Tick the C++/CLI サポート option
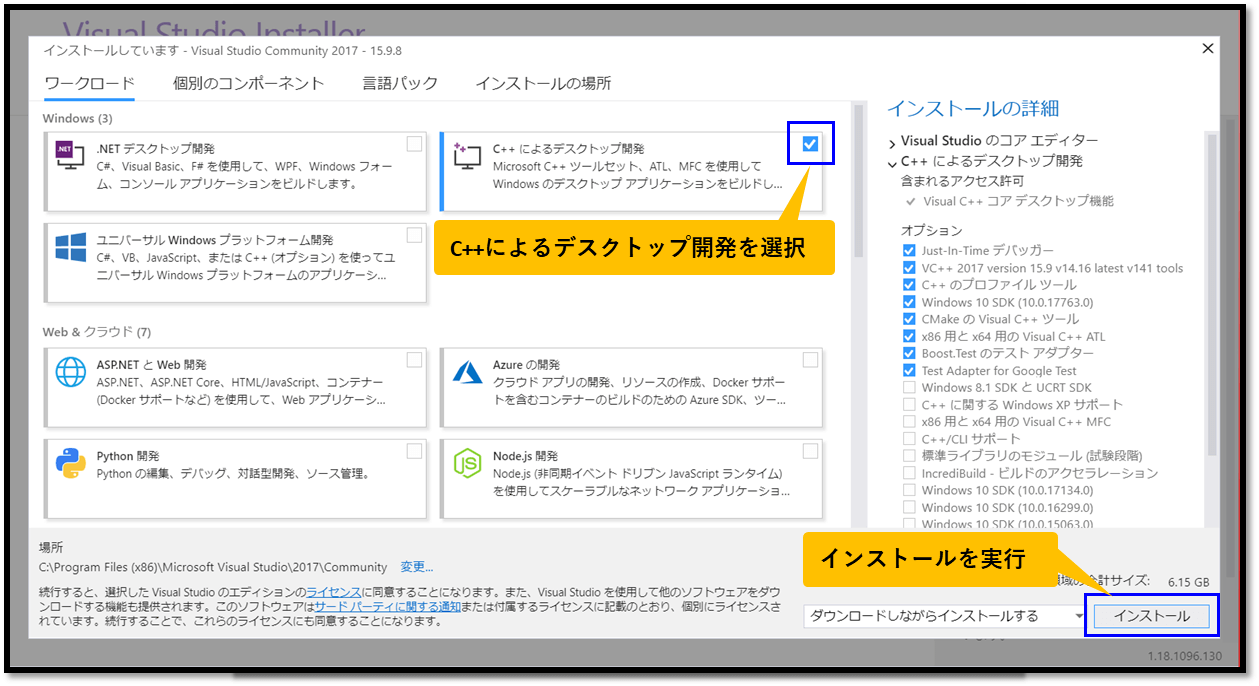Screen dimensions: 1259x686 909,439
